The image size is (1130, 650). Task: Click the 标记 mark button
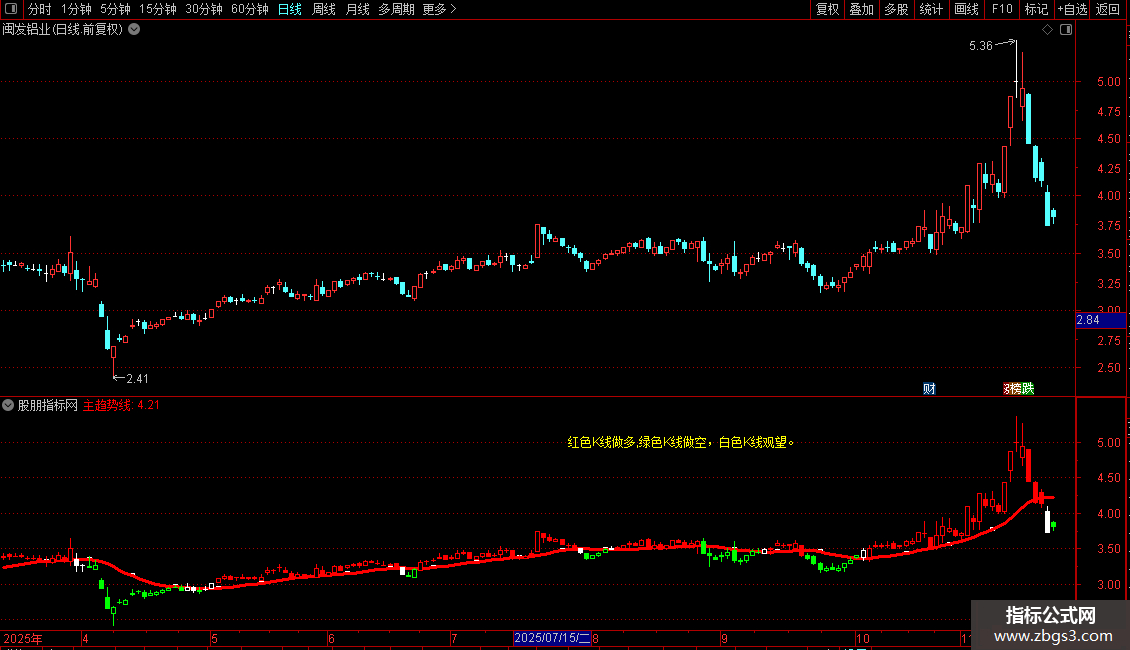pyautogui.click(x=1036, y=9)
